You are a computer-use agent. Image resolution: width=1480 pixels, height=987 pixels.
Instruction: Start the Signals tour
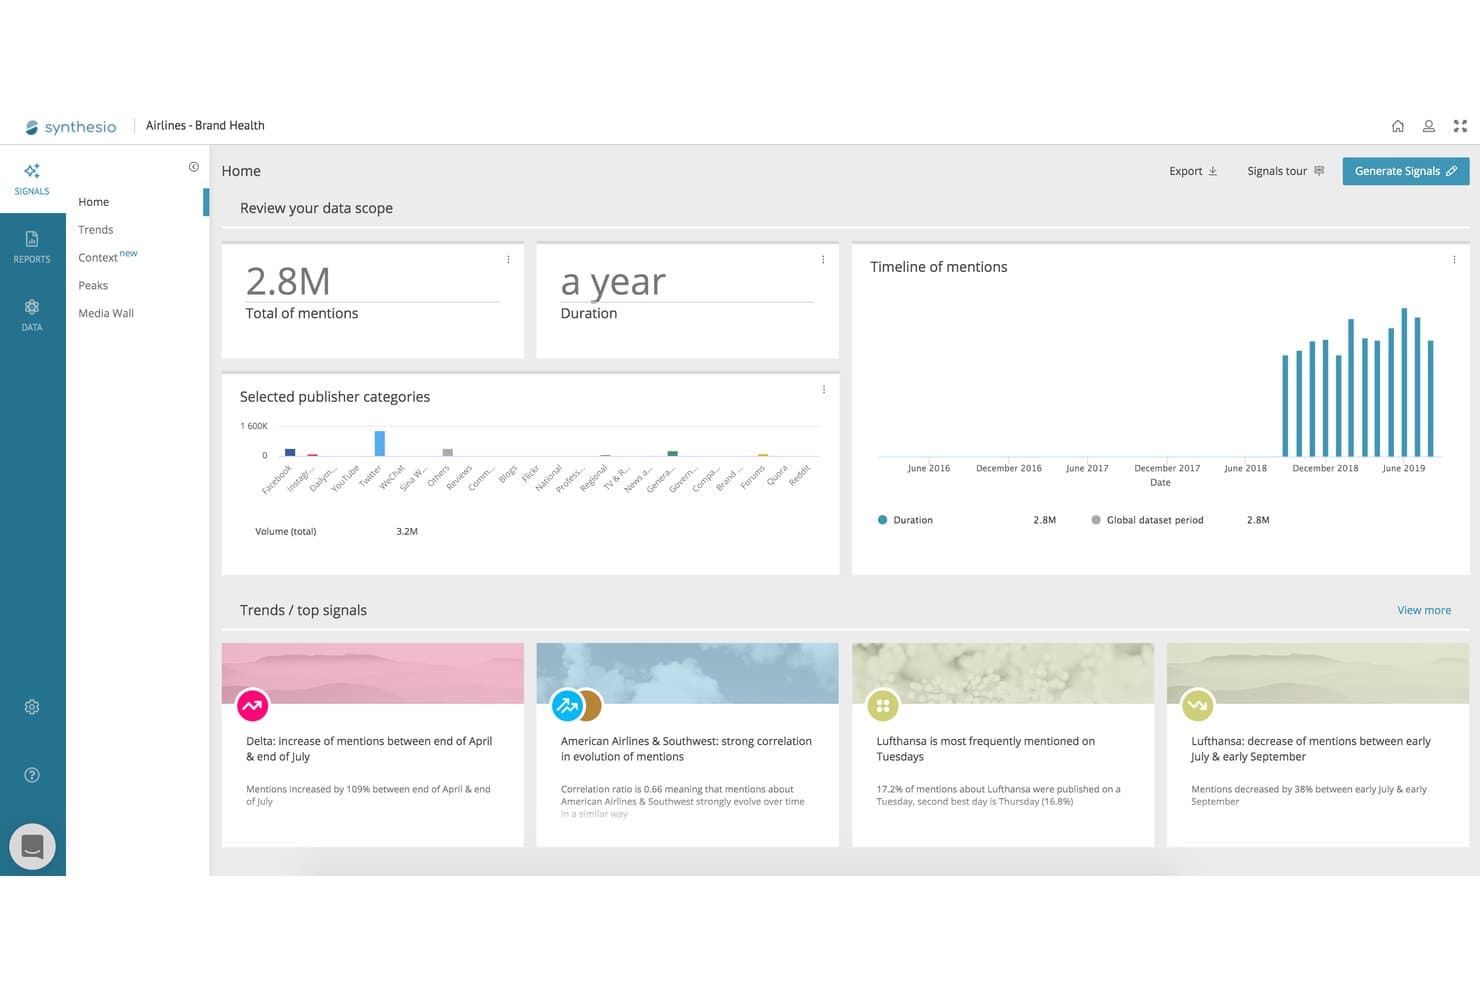1286,171
